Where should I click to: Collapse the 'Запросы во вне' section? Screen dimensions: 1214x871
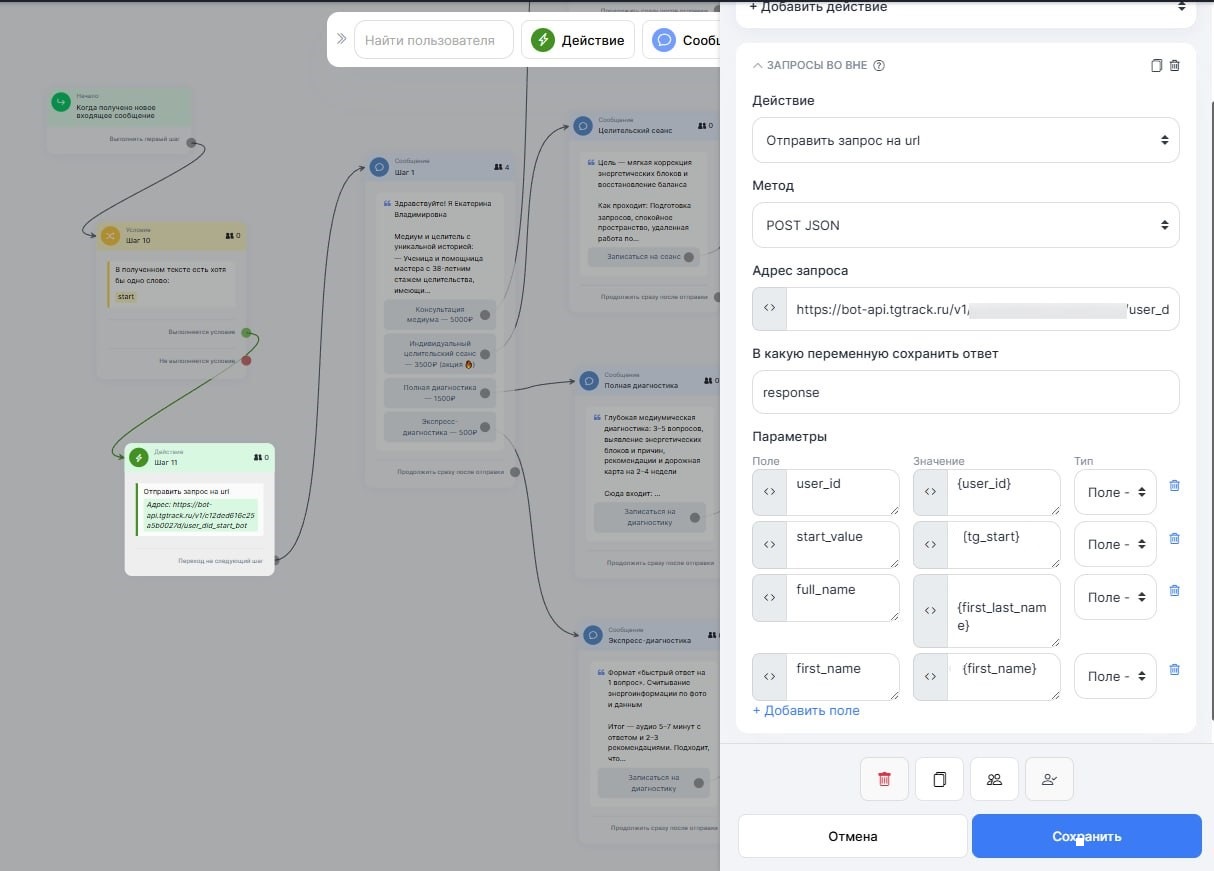coord(758,66)
